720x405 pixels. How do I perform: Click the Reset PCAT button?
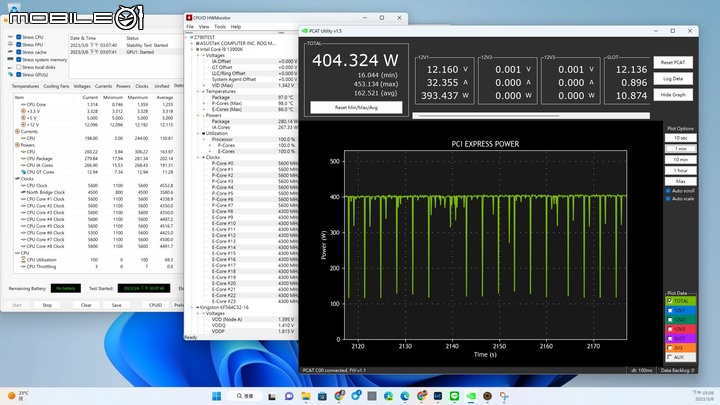673,62
